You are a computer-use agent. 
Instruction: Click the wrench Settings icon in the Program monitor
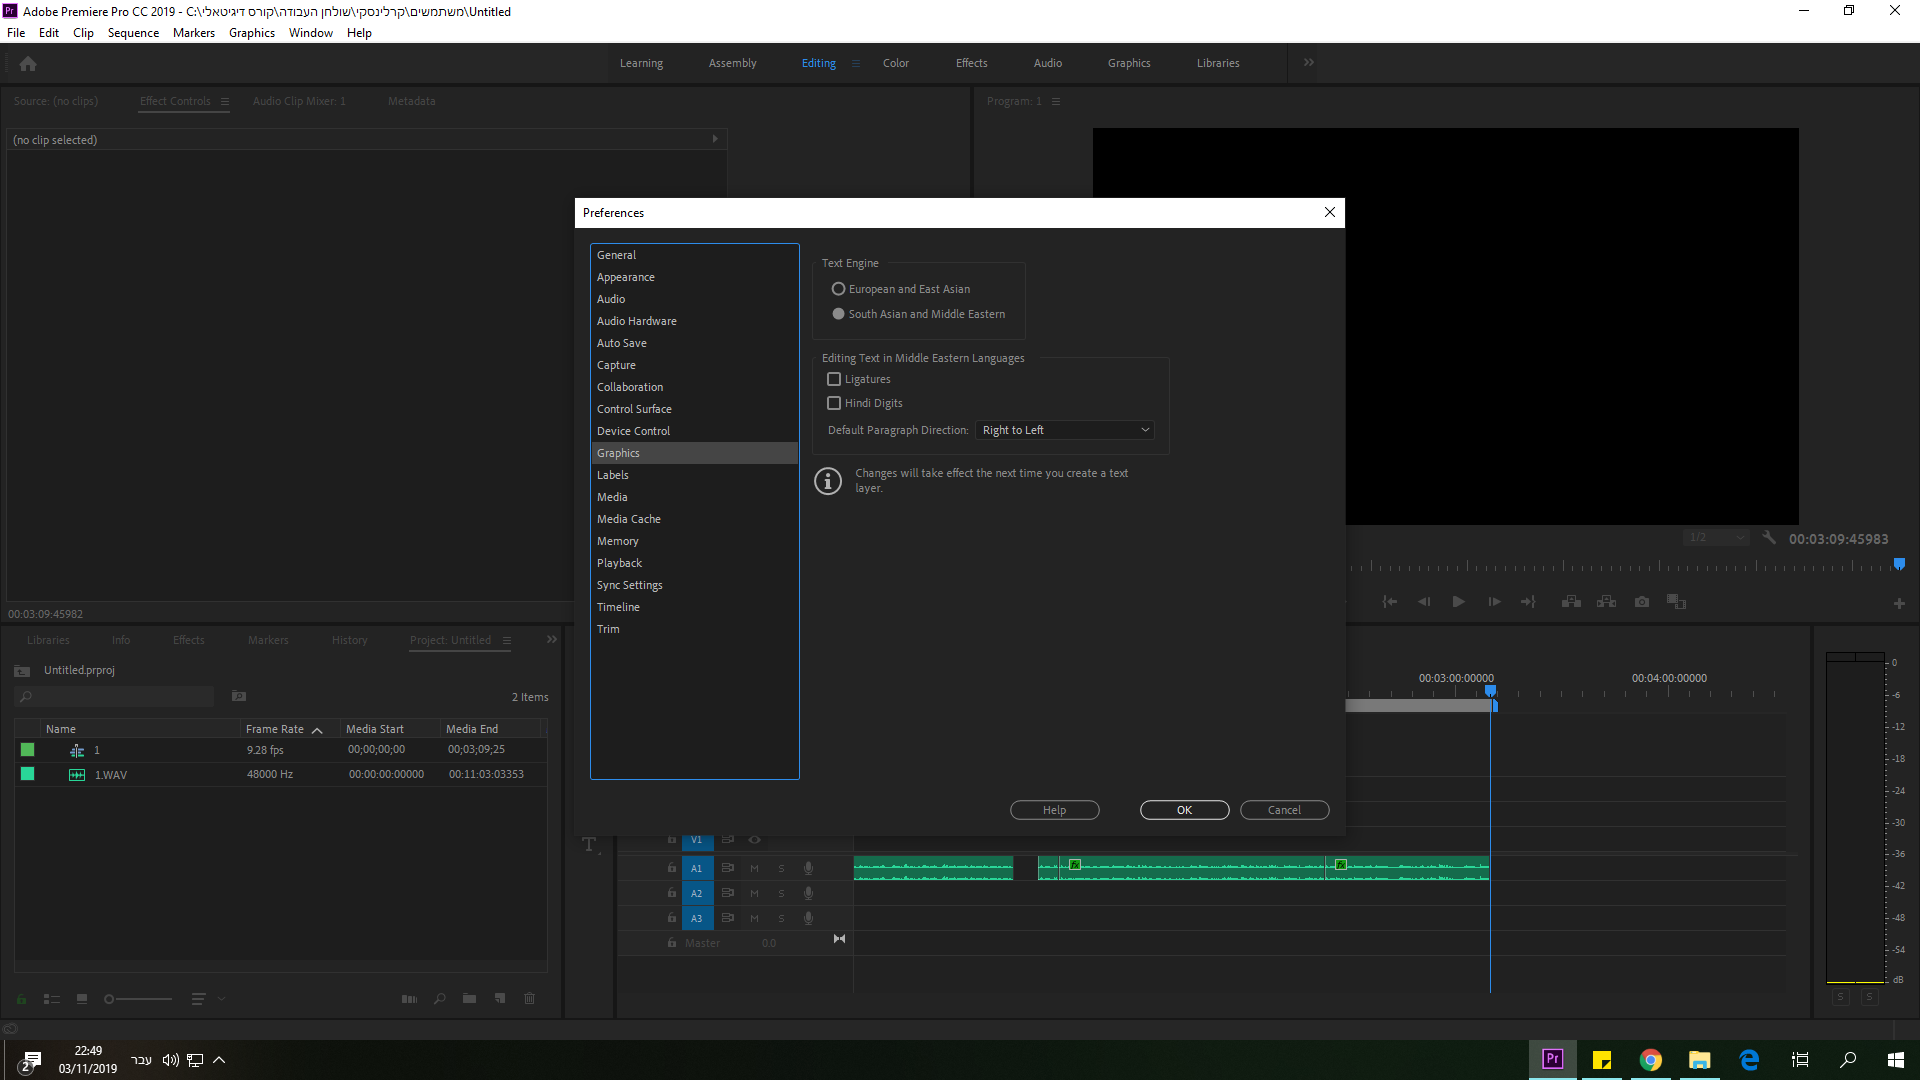point(1769,538)
